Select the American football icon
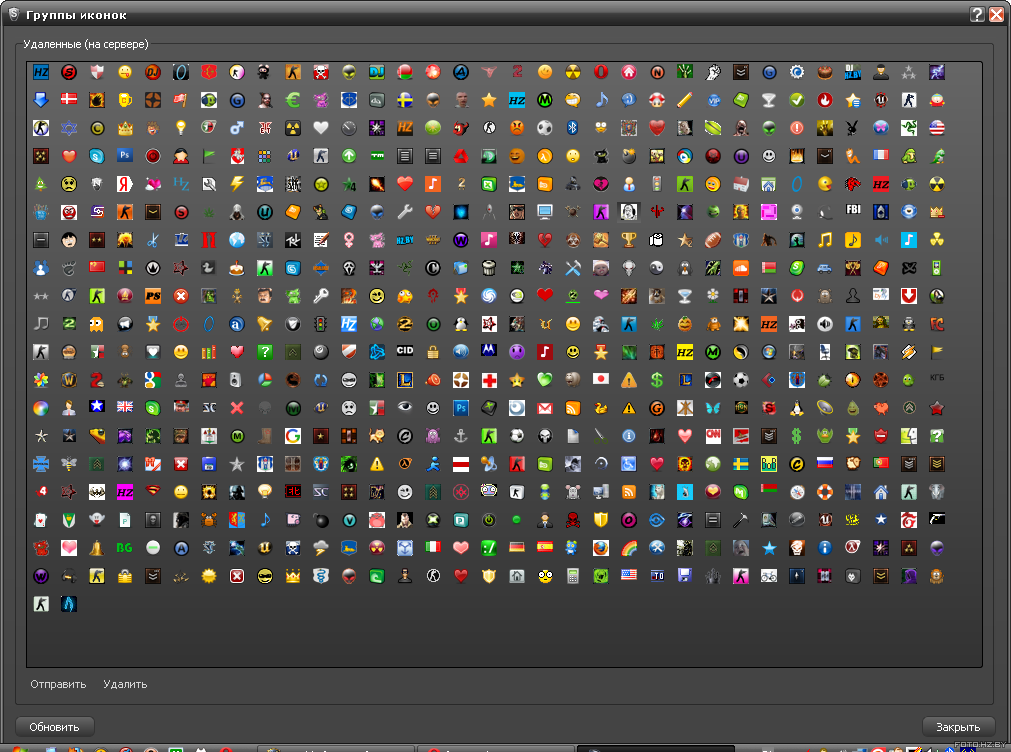 click(712, 240)
